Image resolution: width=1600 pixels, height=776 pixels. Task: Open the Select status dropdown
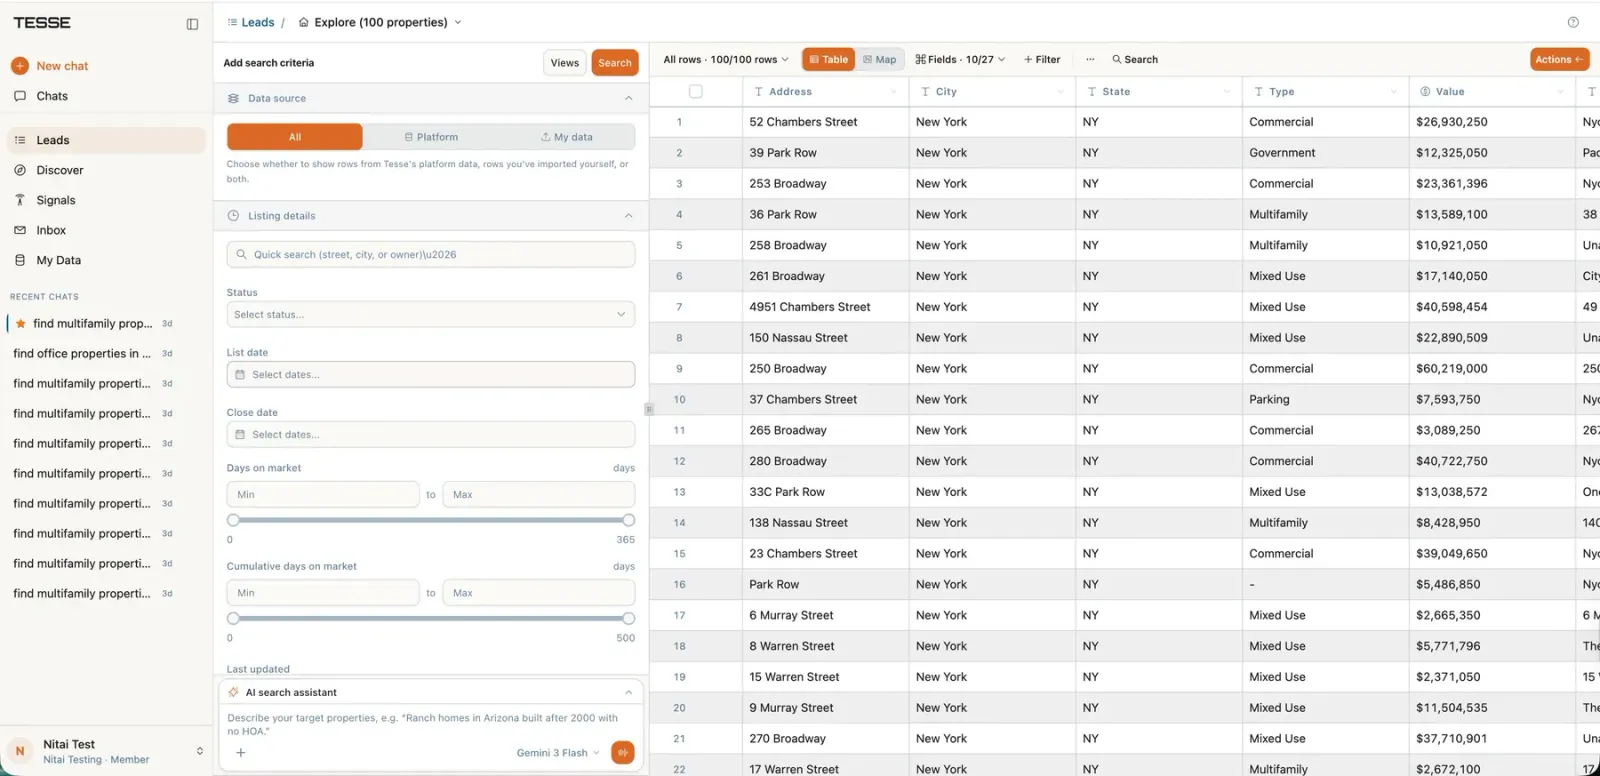point(431,314)
